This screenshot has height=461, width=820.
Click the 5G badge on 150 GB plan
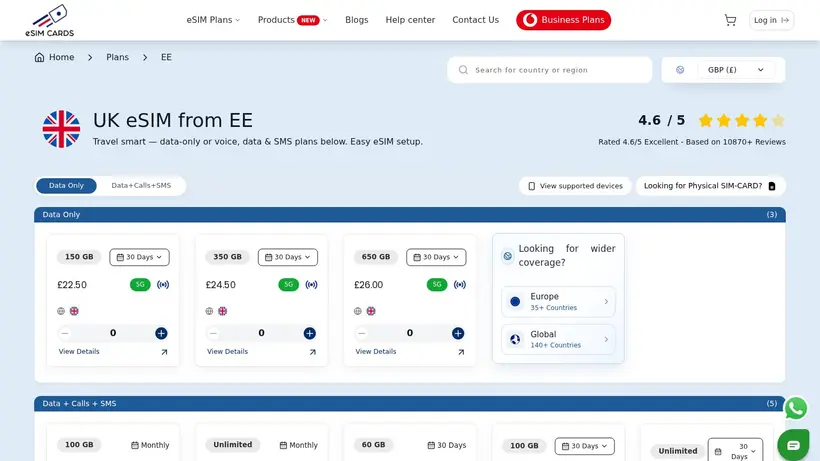tap(140, 284)
